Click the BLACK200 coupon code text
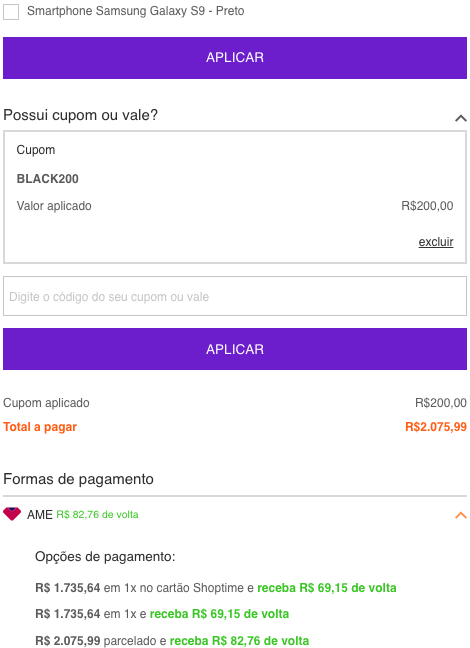The image size is (470, 648). (48, 179)
